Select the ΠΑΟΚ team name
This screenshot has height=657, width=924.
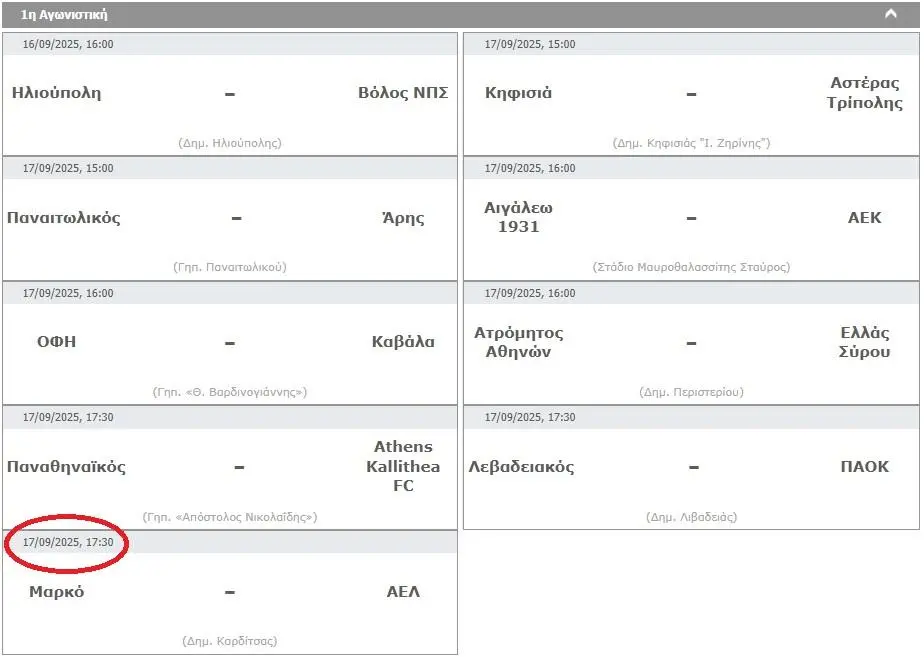864,467
